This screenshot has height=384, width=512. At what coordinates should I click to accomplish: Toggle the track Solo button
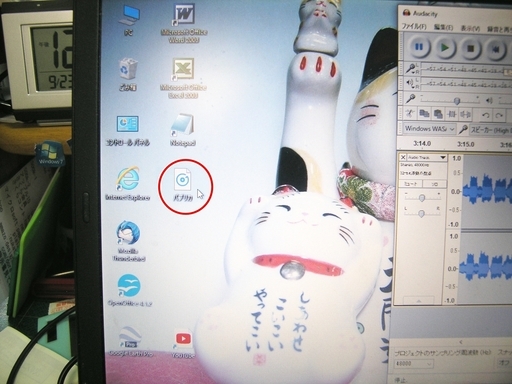click(x=435, y=184)
